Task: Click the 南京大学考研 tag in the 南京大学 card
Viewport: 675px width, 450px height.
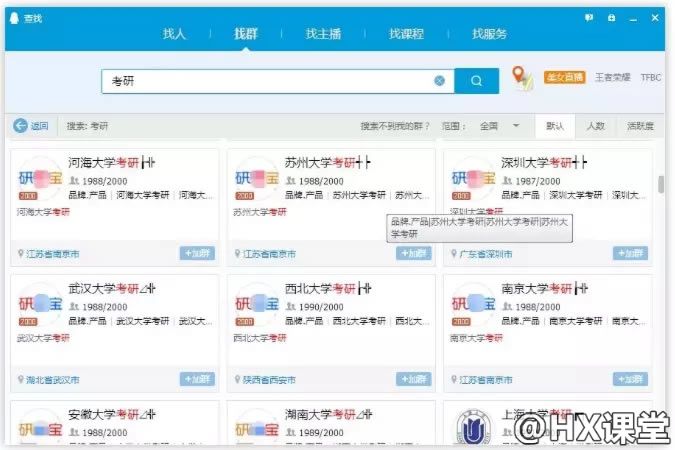Action: 576,321
